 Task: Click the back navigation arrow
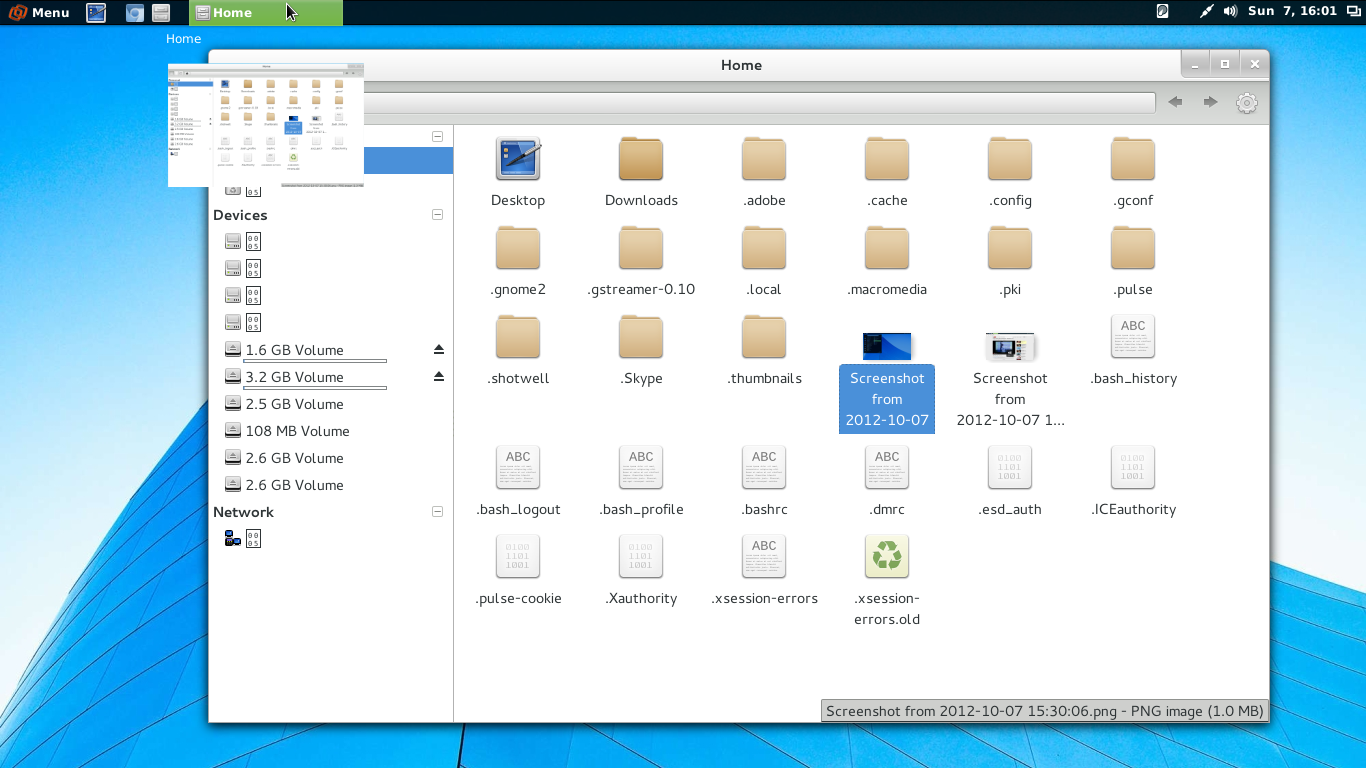(x=1175, y=101)
